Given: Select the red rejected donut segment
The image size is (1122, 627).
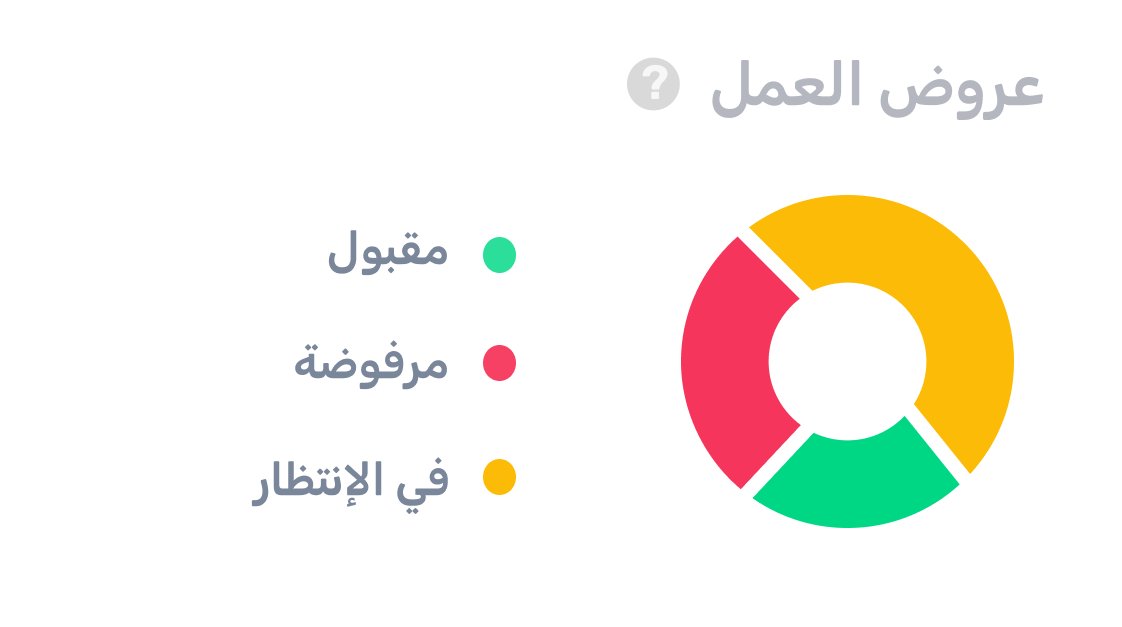Looking at the screenshot, I should [x=727, y=362].
